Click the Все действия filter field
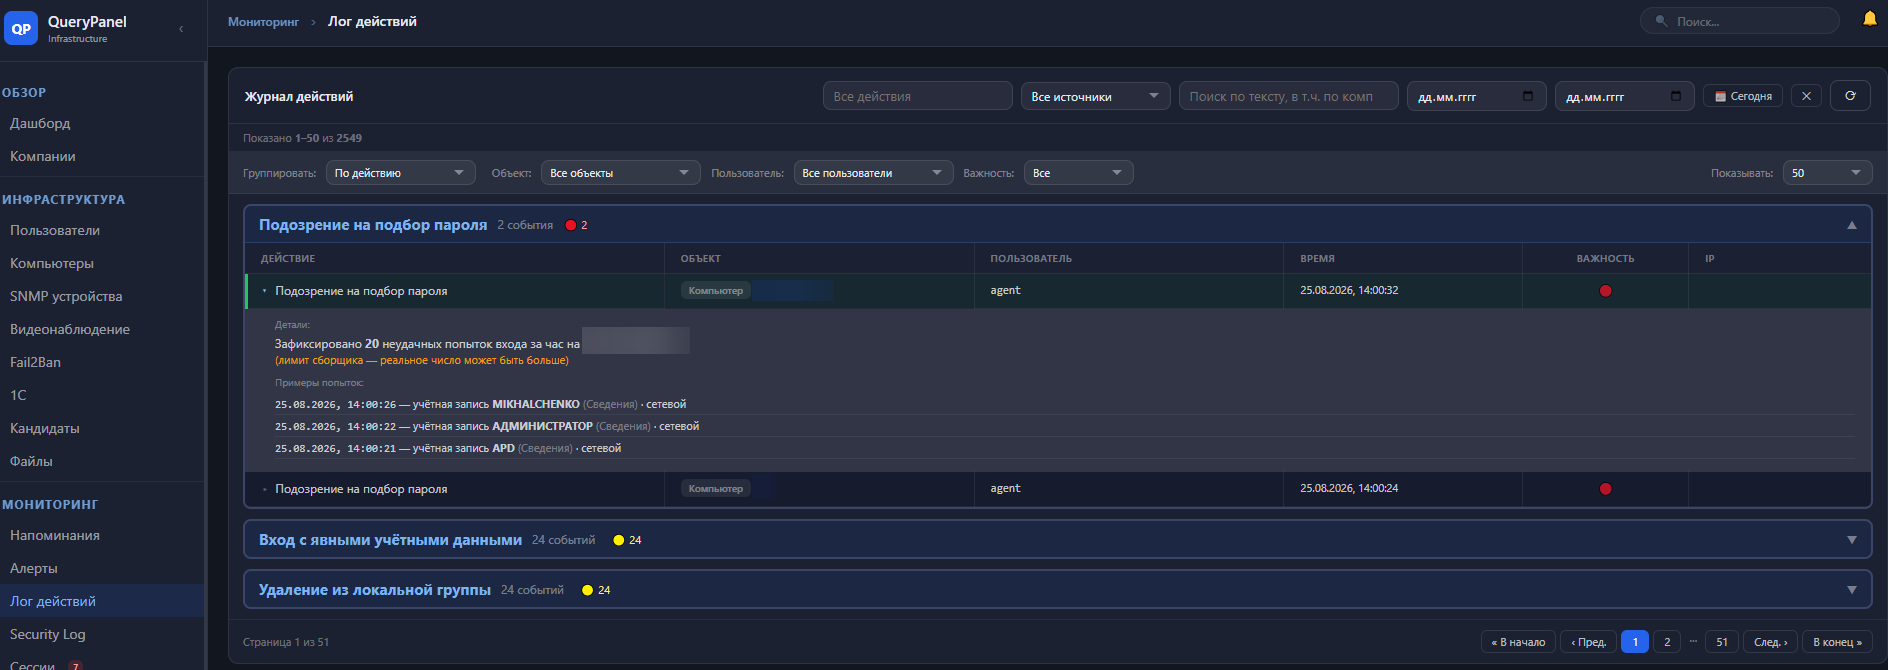Screen dimensions: 1888x670 coord(917,96)
